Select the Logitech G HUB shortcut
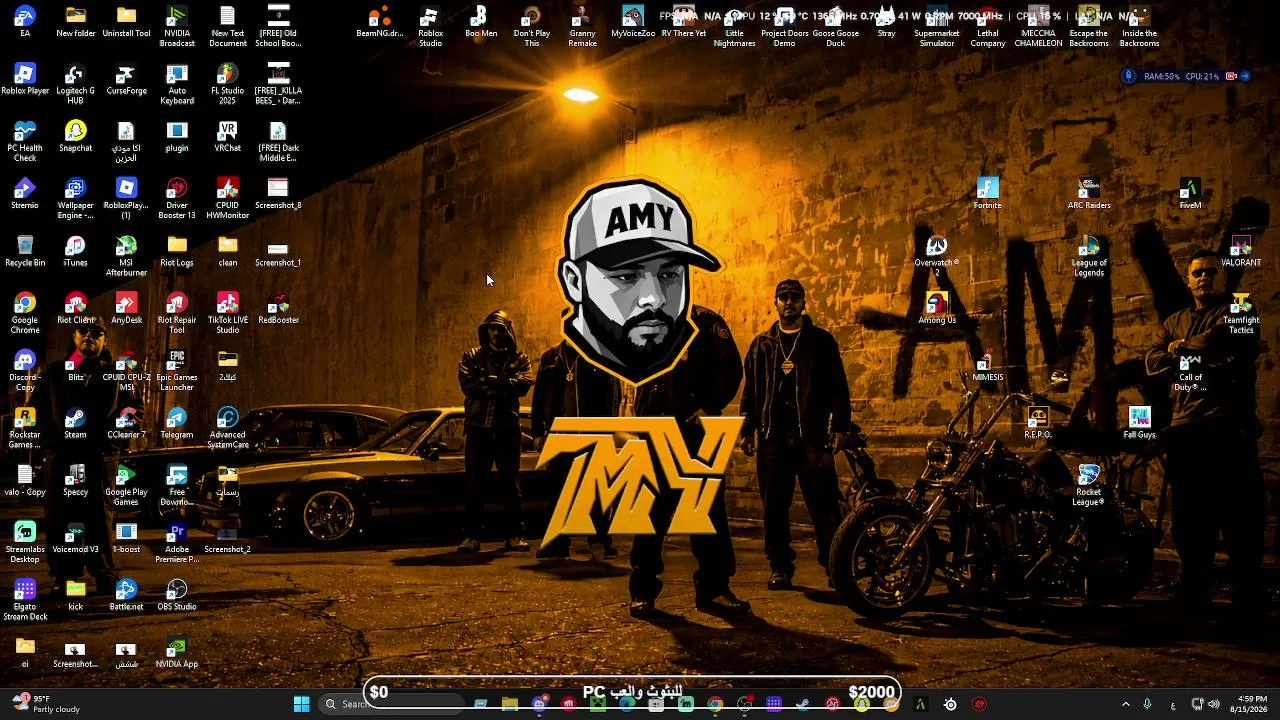The image size is (1280, 720). (75, 84)
